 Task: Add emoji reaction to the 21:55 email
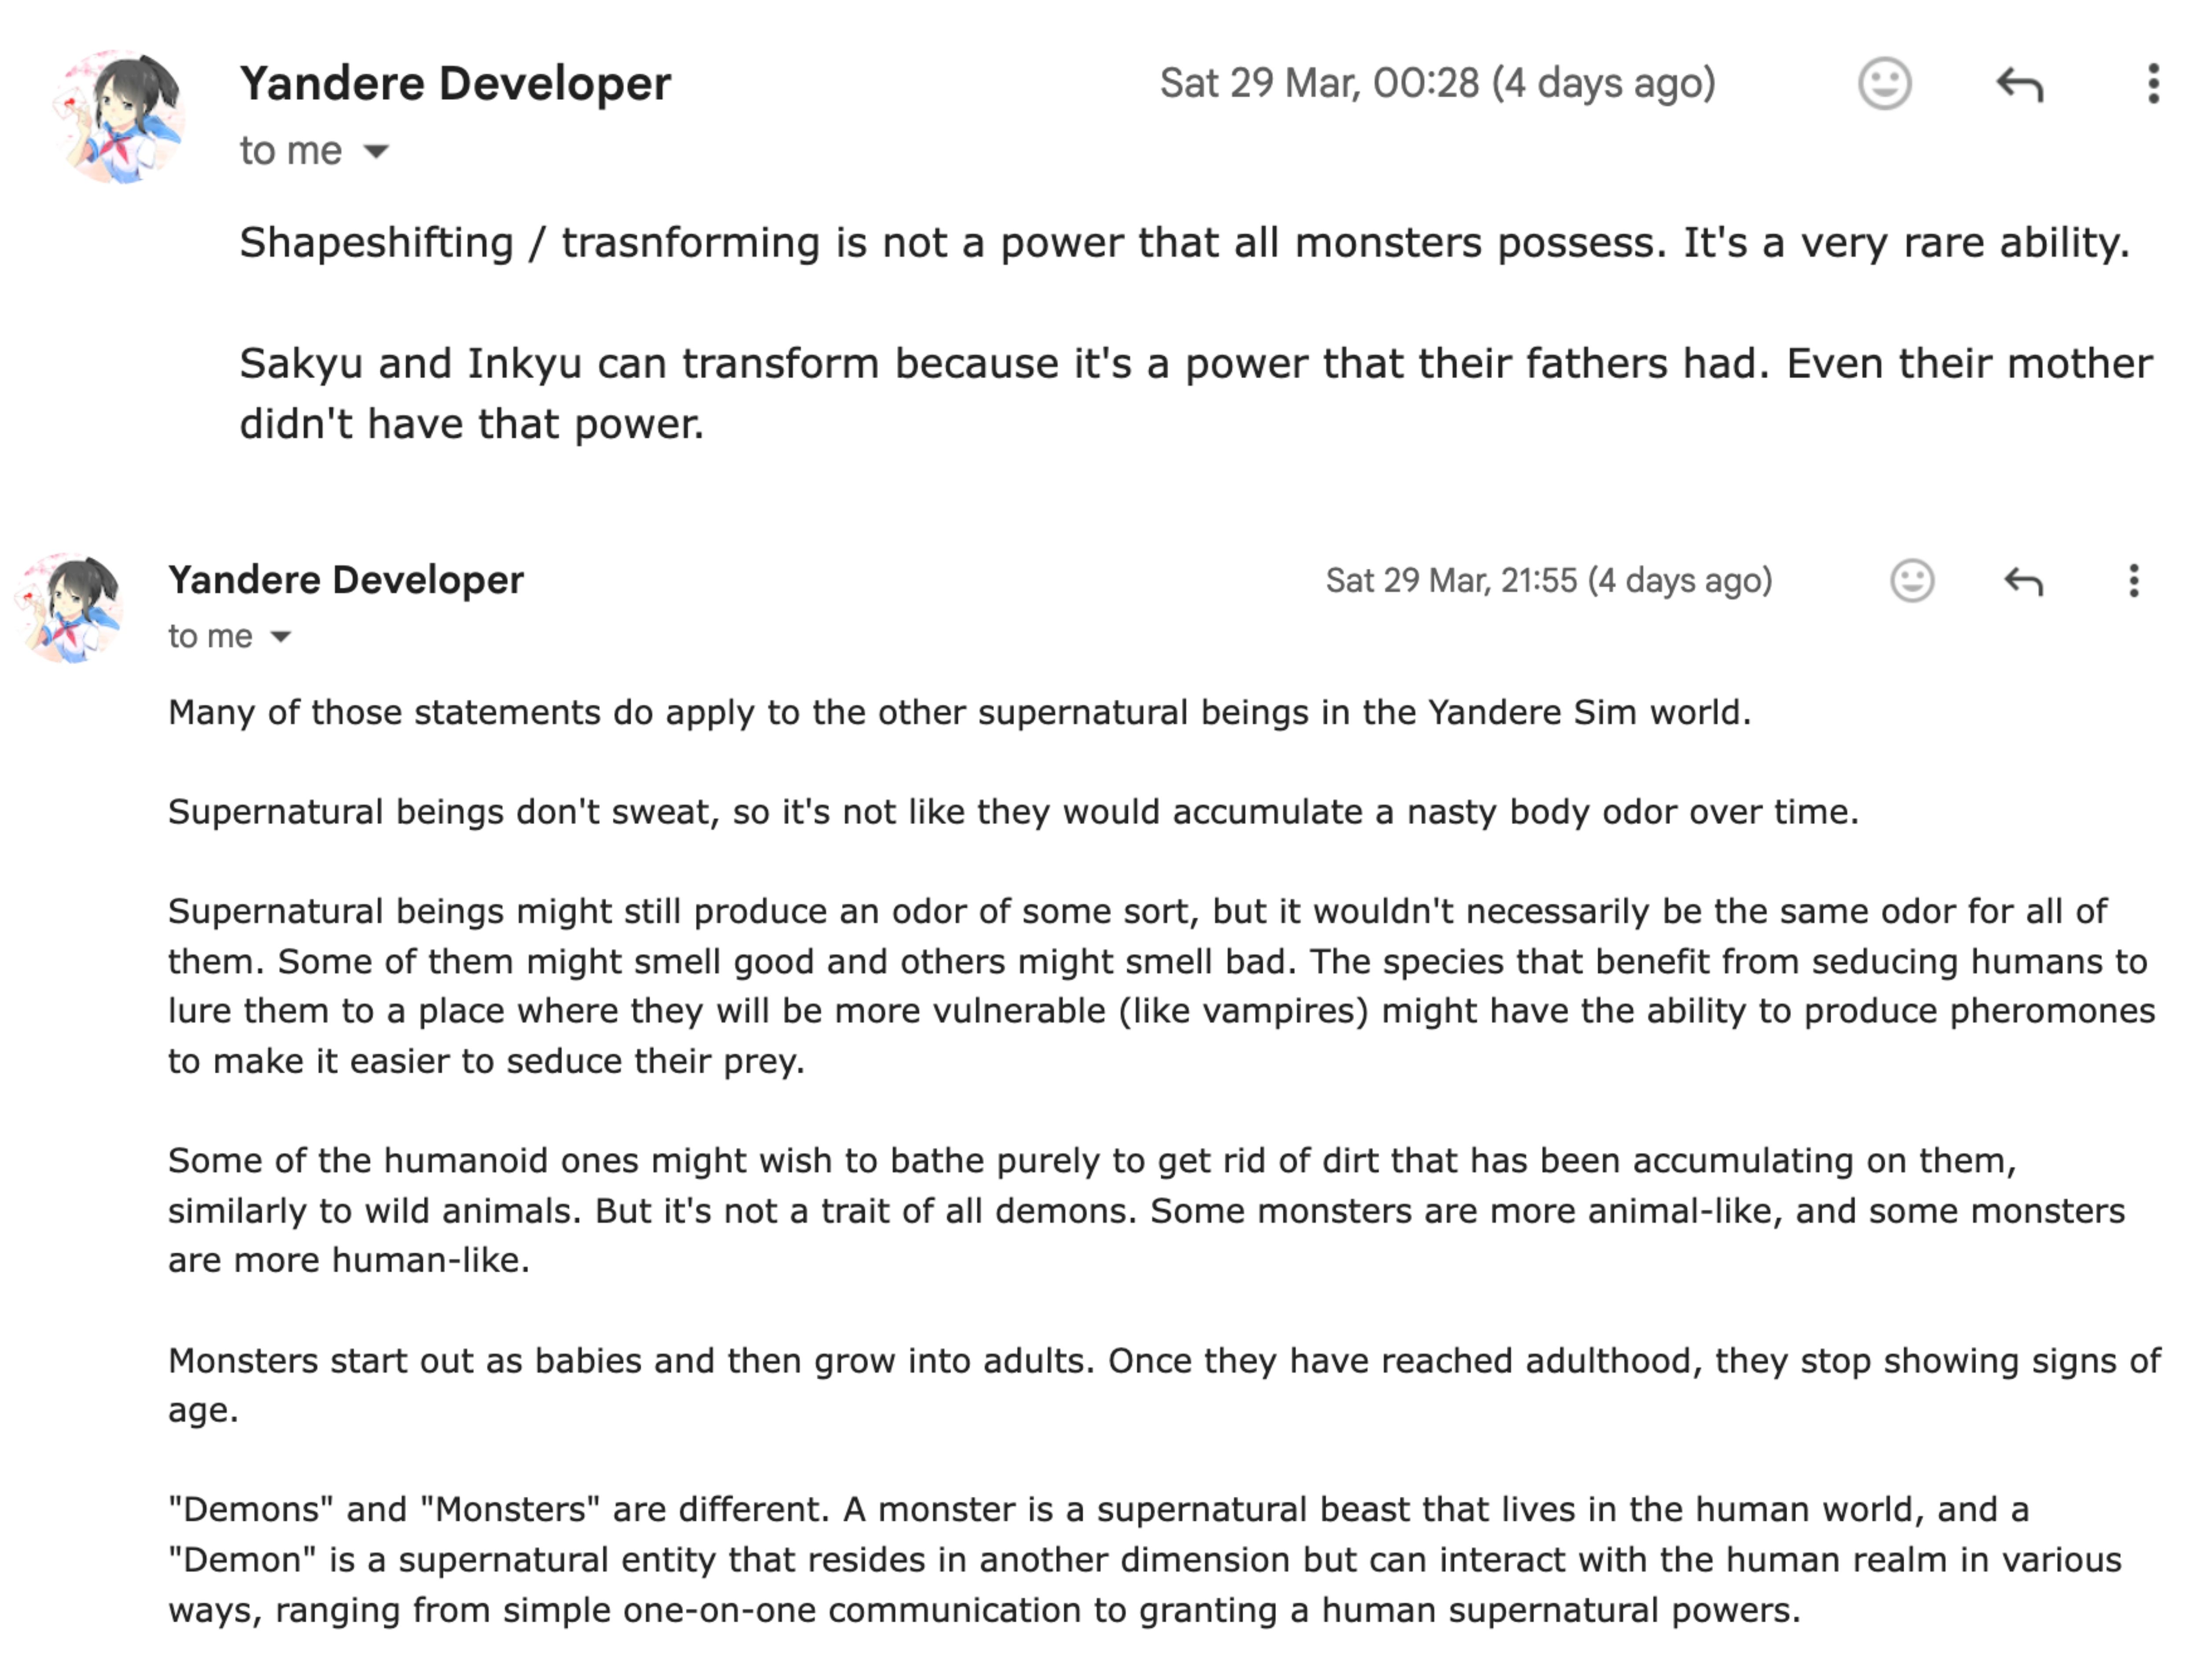coord(1912,581)
